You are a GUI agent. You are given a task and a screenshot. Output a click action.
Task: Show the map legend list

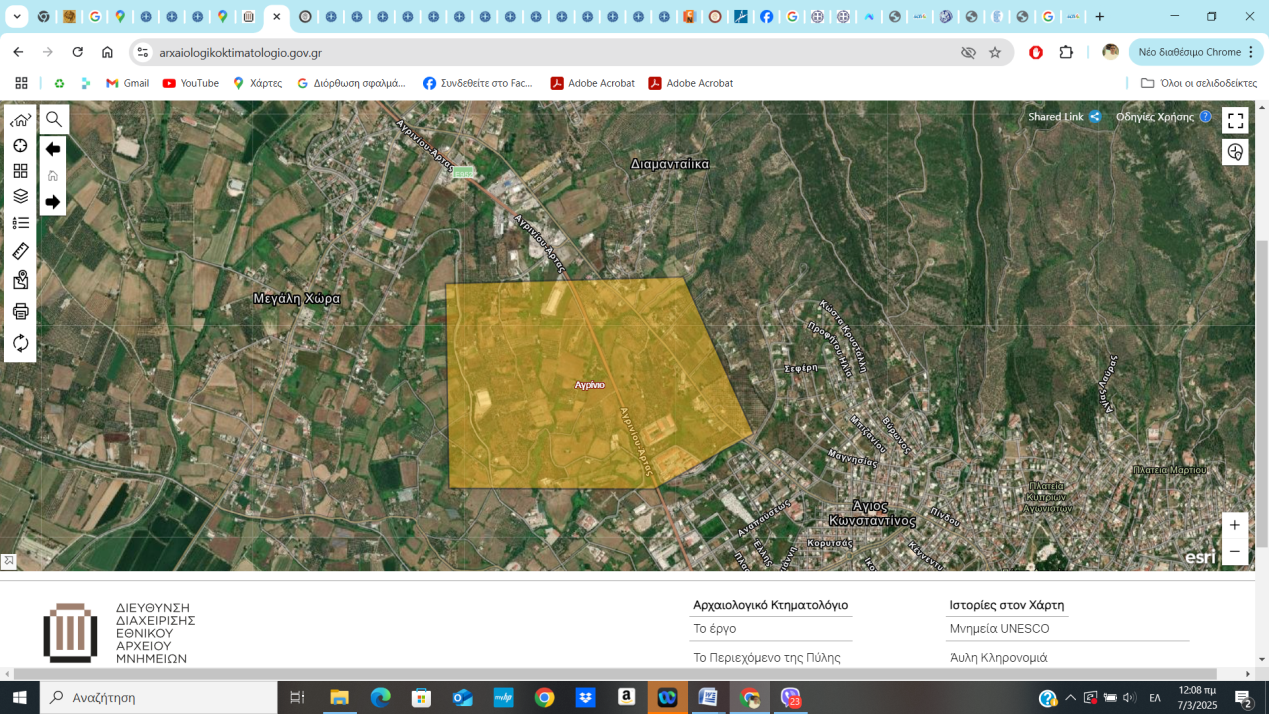pos(20,223)
